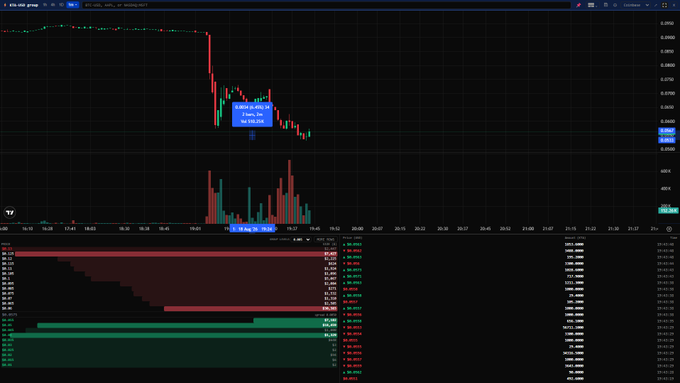Click the 0.0567 current price label on price axis
This screenshot has height=383, width=680.
pyautogui.click(x=667, y=131)
